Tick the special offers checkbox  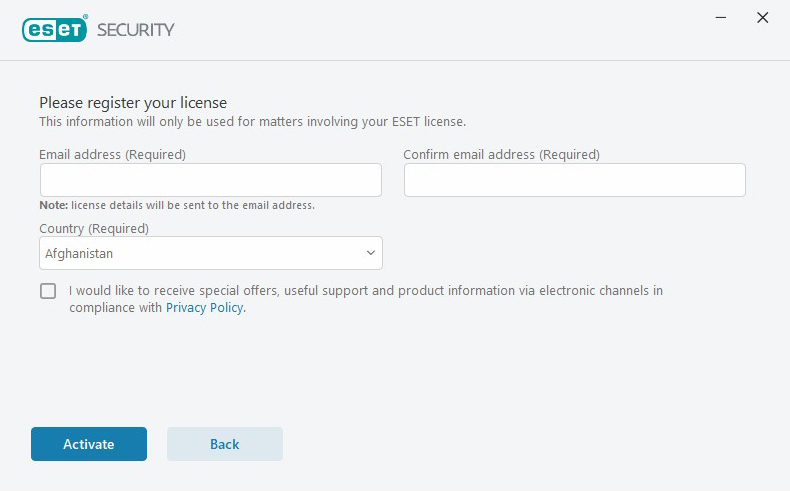pos(48,291)
